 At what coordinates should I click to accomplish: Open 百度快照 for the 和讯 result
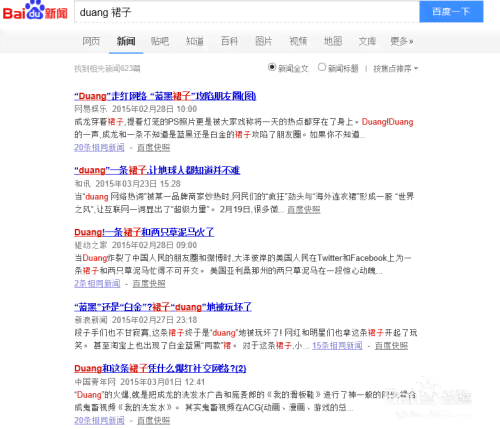[304, 209]
